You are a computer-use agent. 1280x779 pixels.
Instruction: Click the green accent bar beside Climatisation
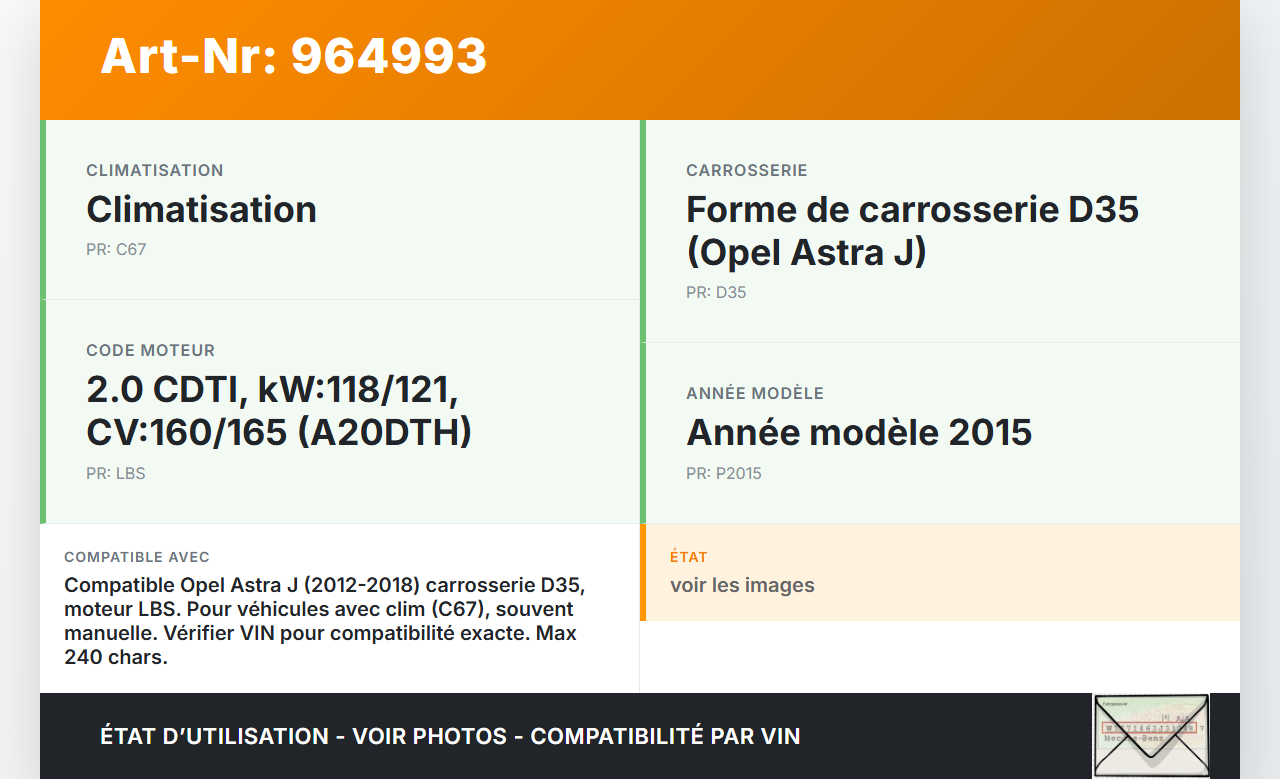41,210
